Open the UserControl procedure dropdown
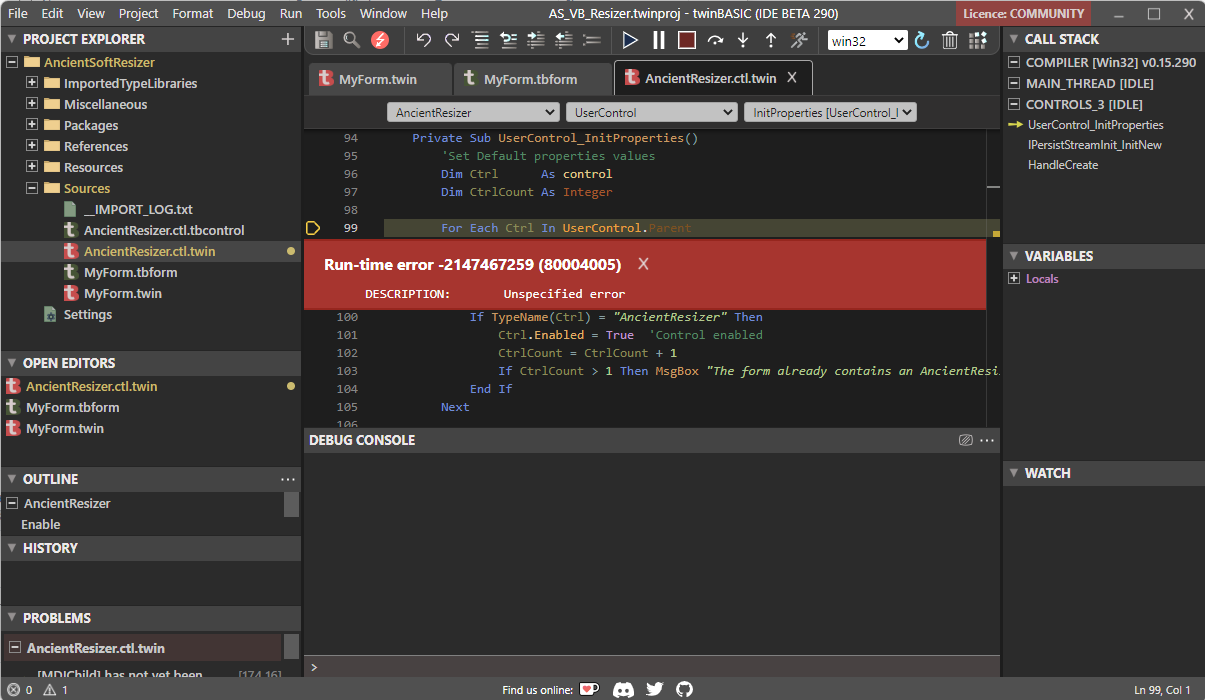Screen dimensions: 1205x700 (651, 112)
